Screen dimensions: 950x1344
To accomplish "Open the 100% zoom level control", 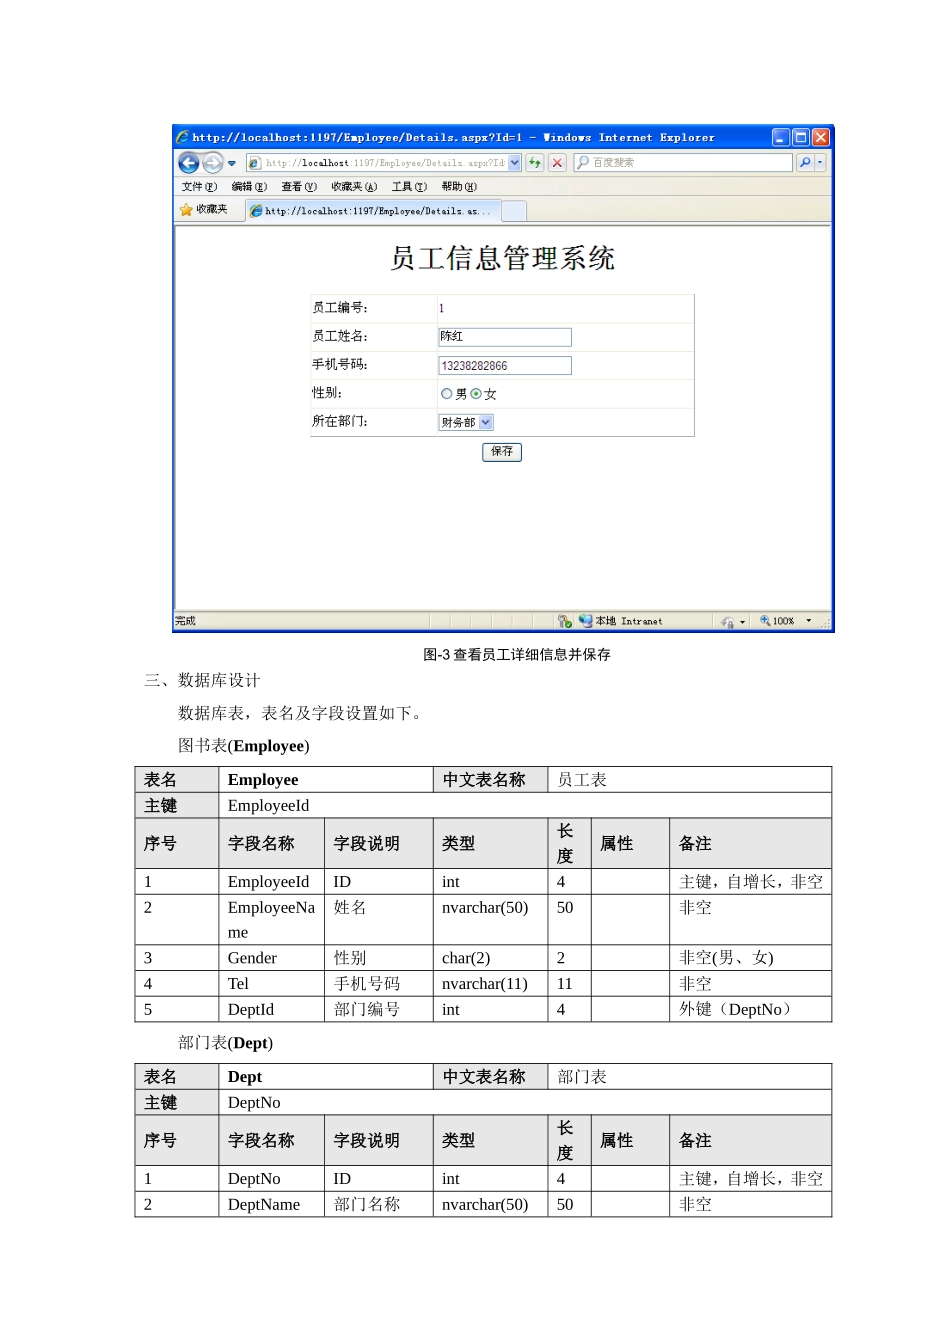I will pyautogui.click(x=785, y=621).
